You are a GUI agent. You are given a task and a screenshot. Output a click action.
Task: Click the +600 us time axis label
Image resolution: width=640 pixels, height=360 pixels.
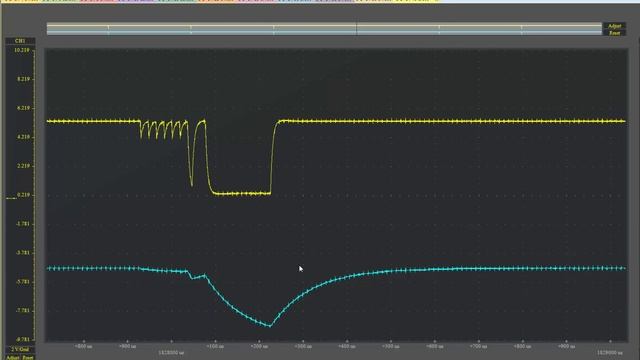(434, 347)
